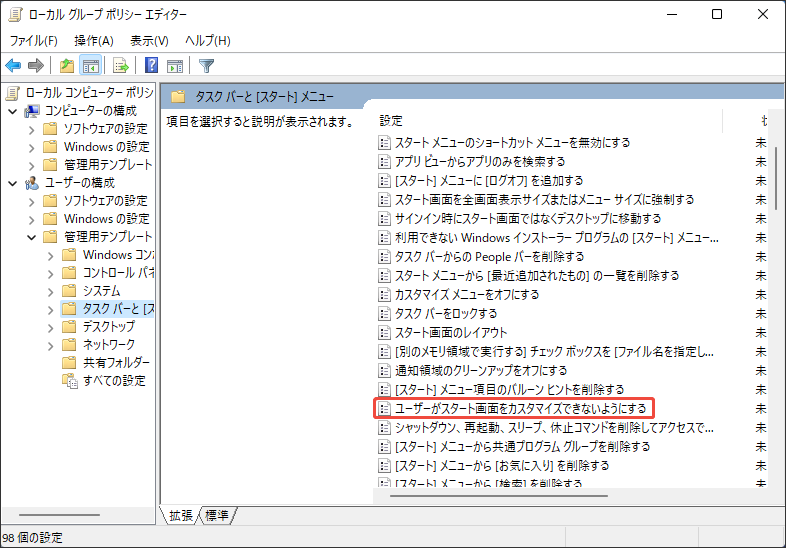Image resolution: width=786 pixels, height=548 pixels.
Task: Click the tree pane horizontal scrollbar
Action: [x=59, y=514]
